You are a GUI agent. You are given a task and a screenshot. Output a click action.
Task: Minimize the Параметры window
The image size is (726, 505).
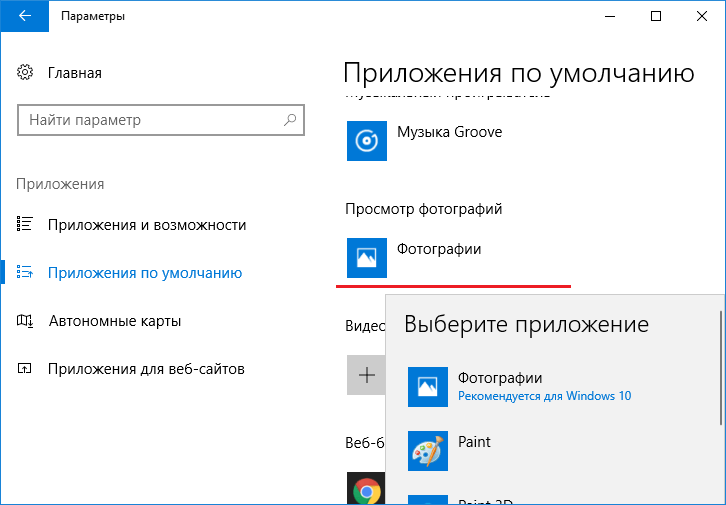click(x=610, y=16)
